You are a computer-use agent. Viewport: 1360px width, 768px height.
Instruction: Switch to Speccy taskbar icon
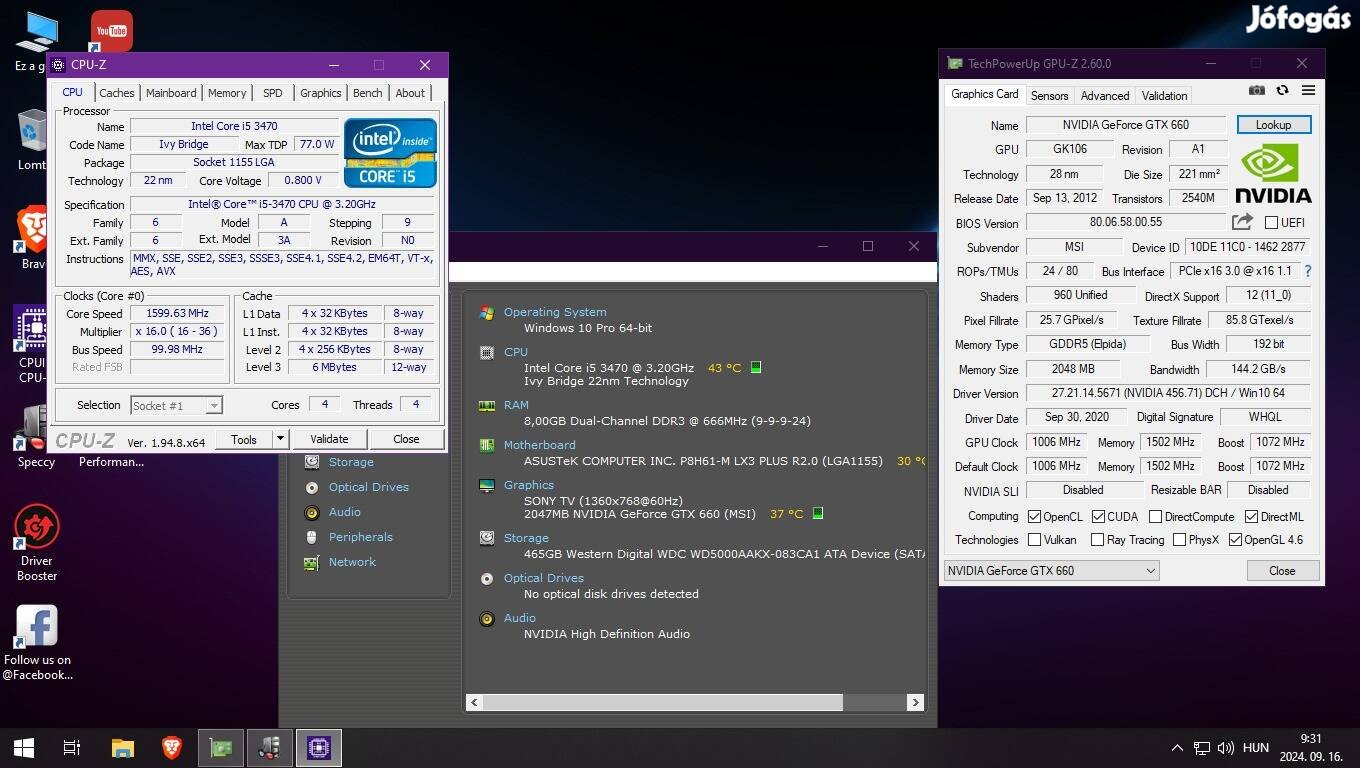(270, 747)
